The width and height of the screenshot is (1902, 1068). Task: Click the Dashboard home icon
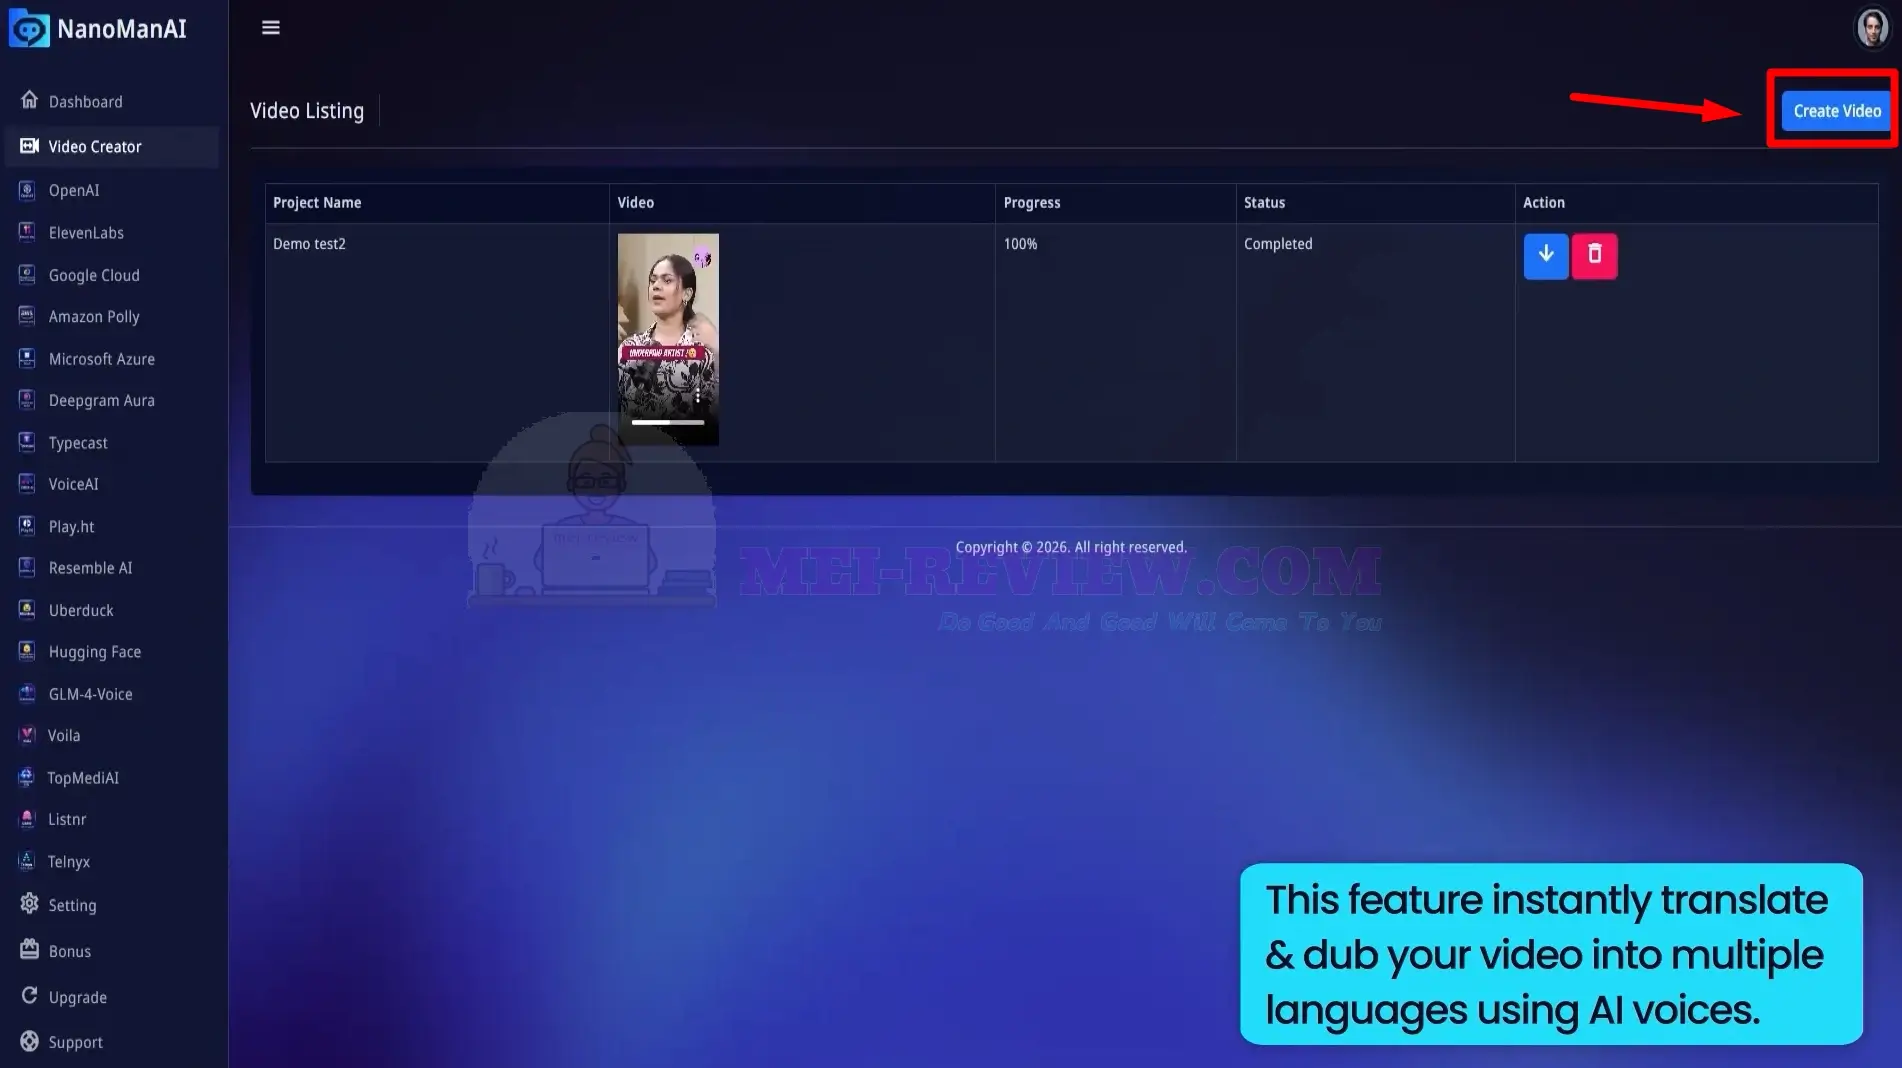(x=29, y=100)
